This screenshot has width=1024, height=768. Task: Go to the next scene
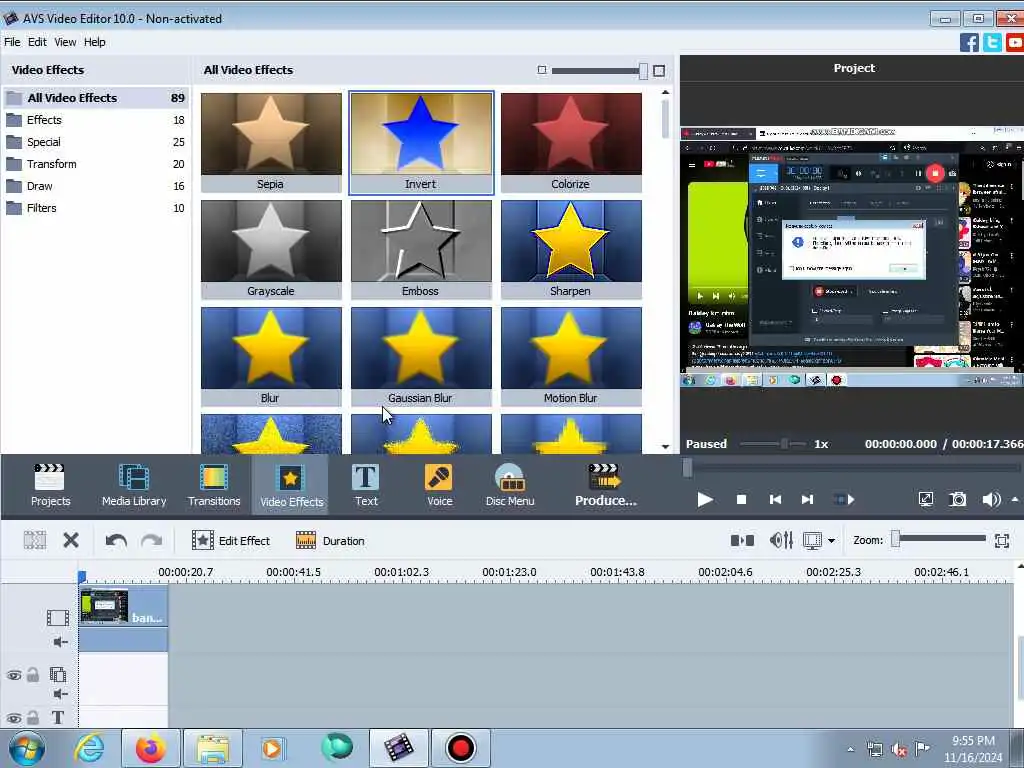tap(844, 500)
